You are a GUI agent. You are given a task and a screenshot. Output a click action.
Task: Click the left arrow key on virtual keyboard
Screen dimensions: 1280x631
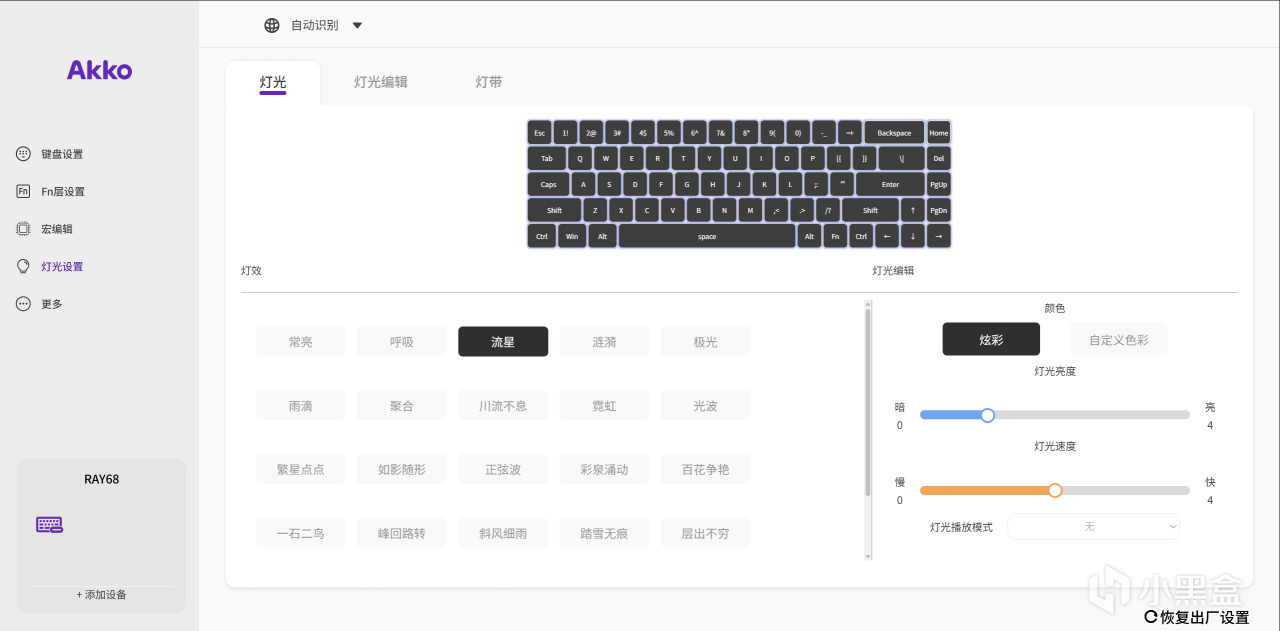click(x=886, y=236)
